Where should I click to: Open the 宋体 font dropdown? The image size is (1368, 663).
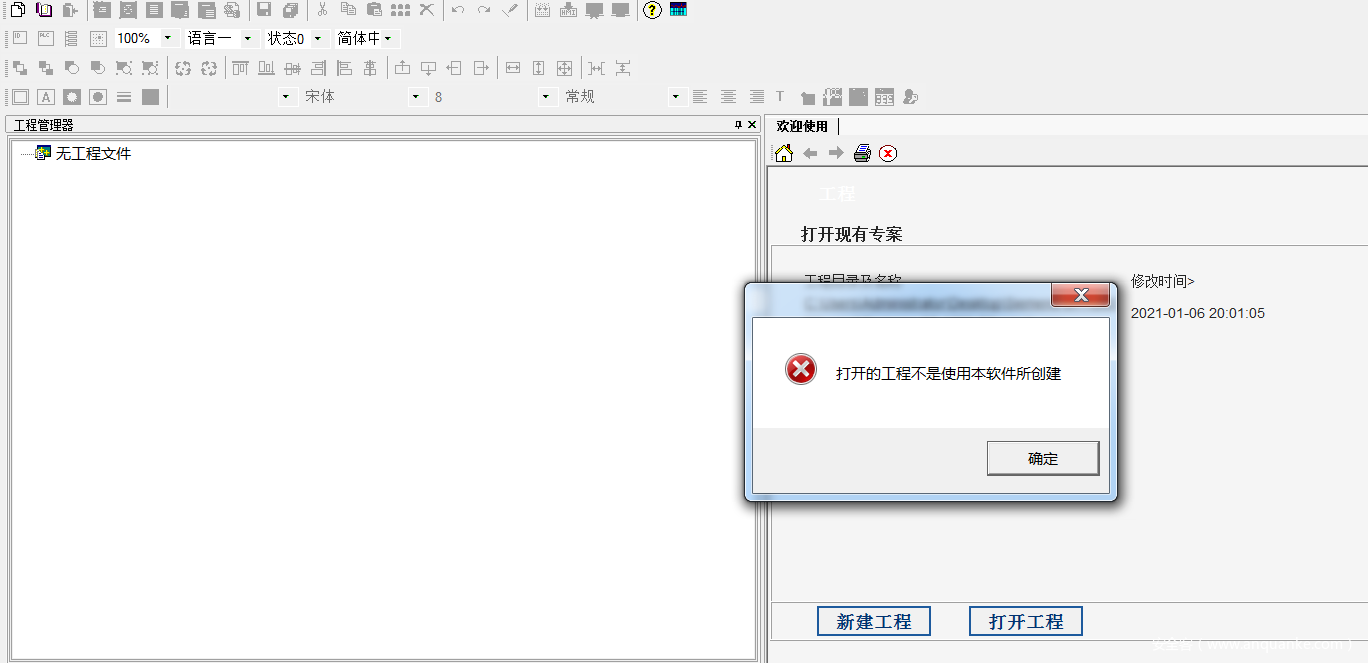[417, 97]
